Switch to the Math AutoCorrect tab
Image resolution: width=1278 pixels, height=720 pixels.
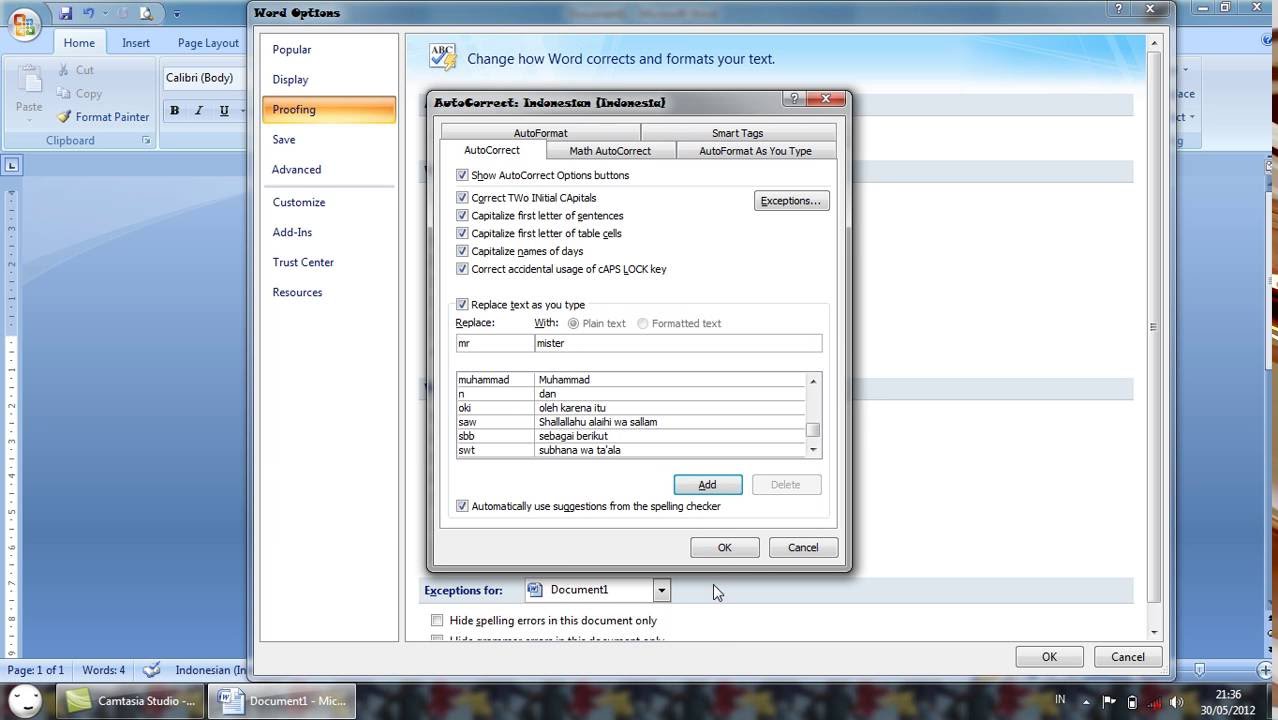(610, 151)
